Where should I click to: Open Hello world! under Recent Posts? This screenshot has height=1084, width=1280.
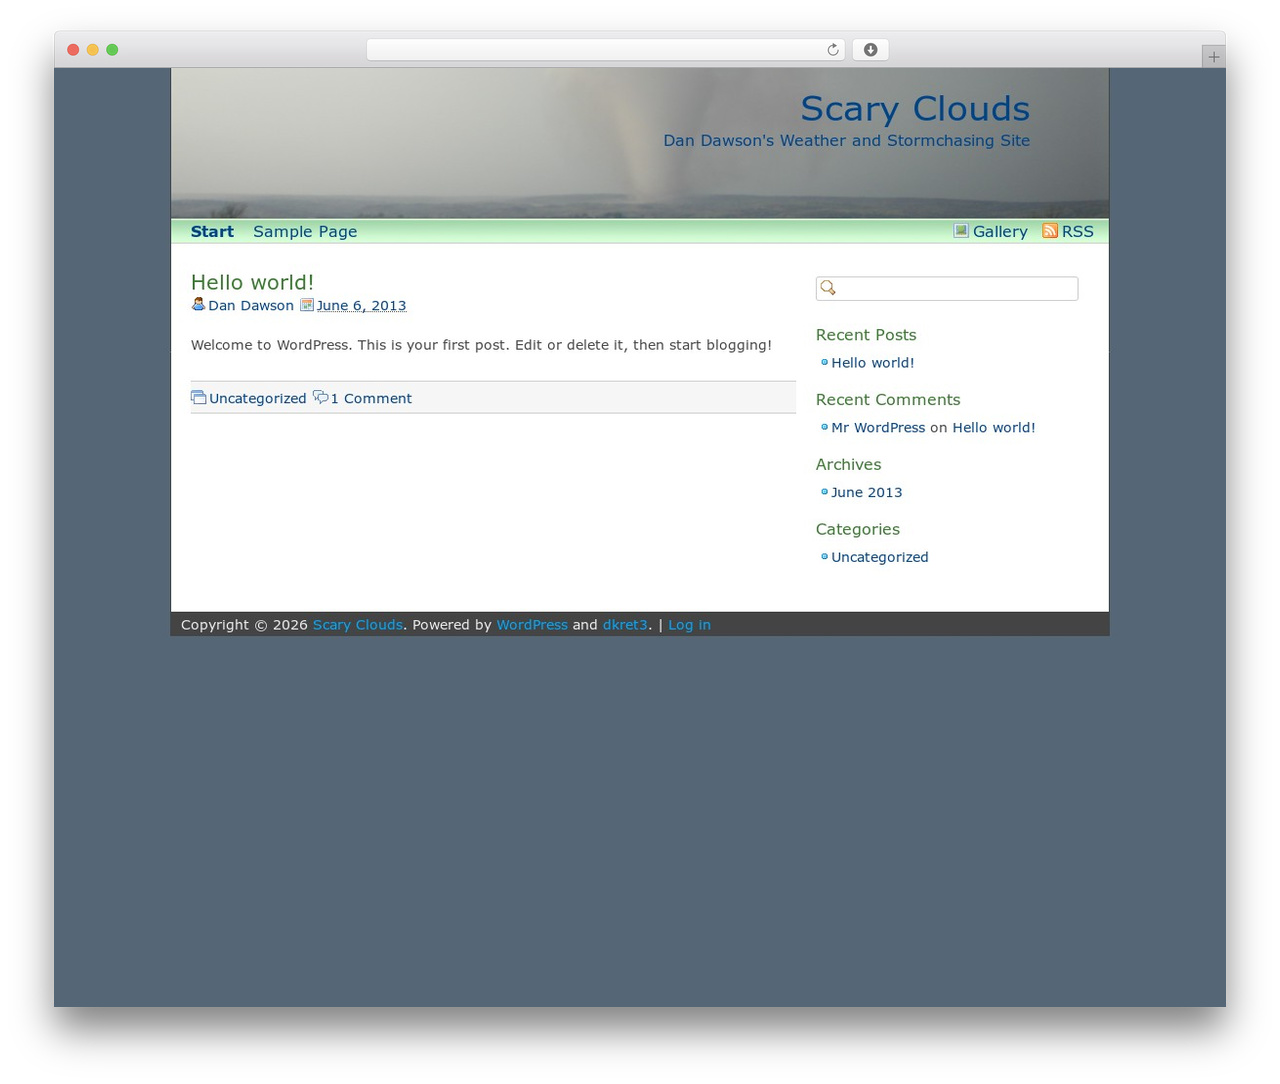point(873,363)
